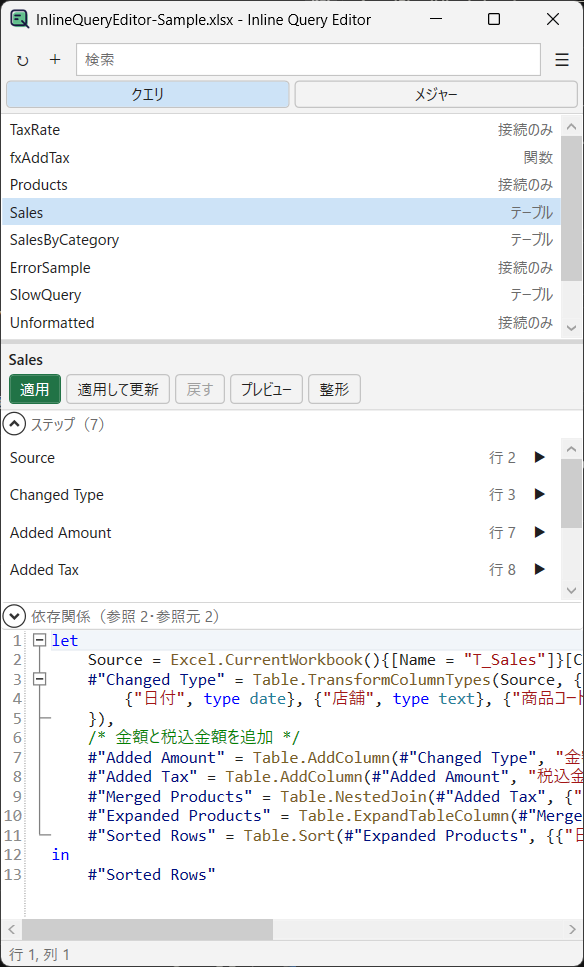Screen dimensions: 584x967
Task: Click the "in" keyword on line 12
Action: [x=60, y=855]
